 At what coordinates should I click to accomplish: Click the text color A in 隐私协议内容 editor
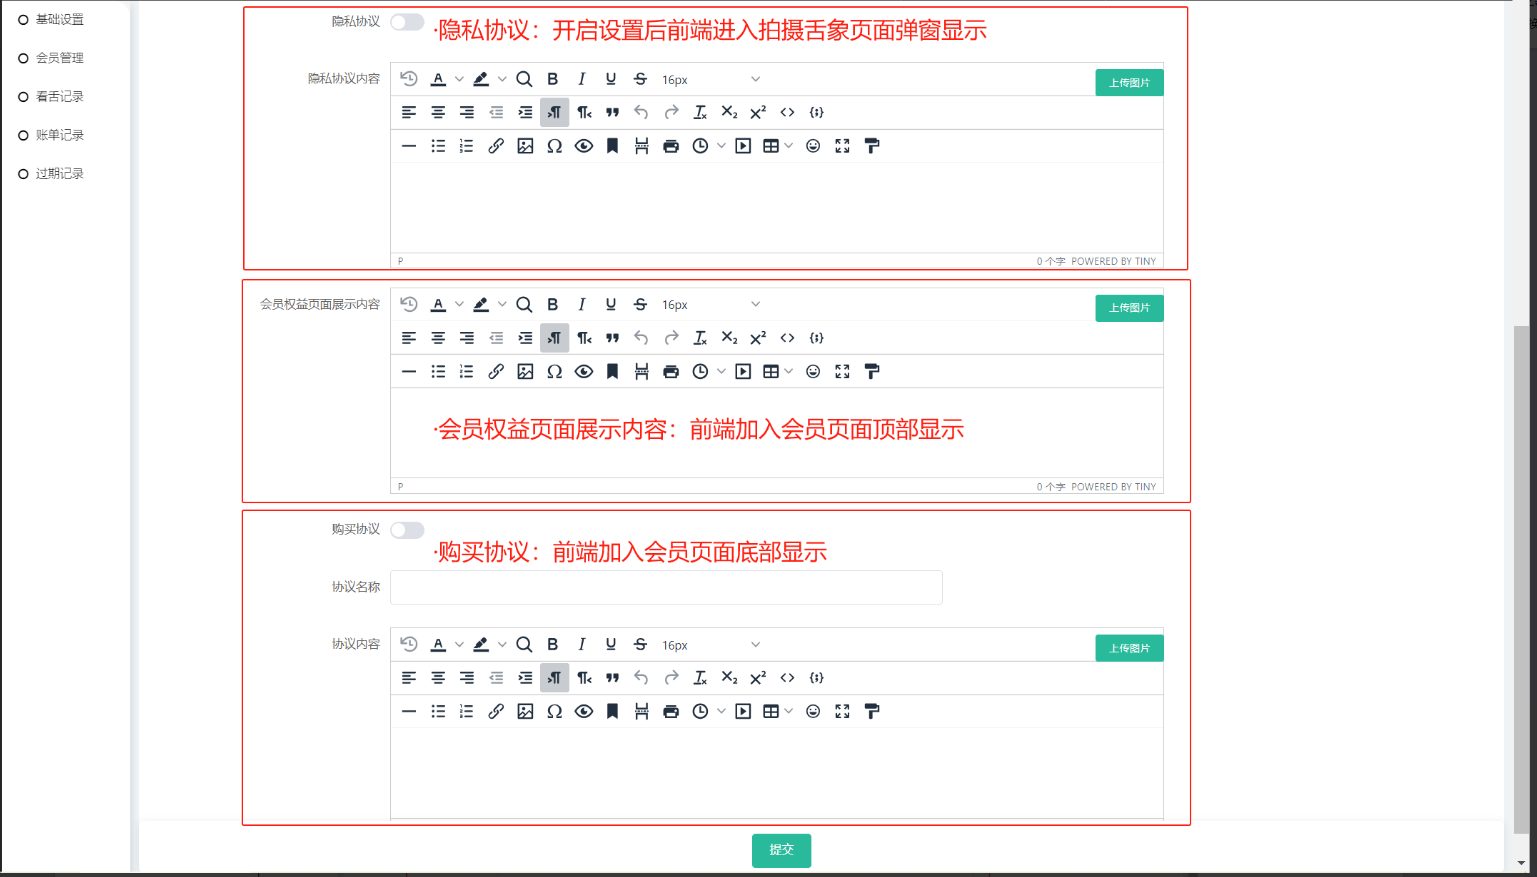click(438, 79)
